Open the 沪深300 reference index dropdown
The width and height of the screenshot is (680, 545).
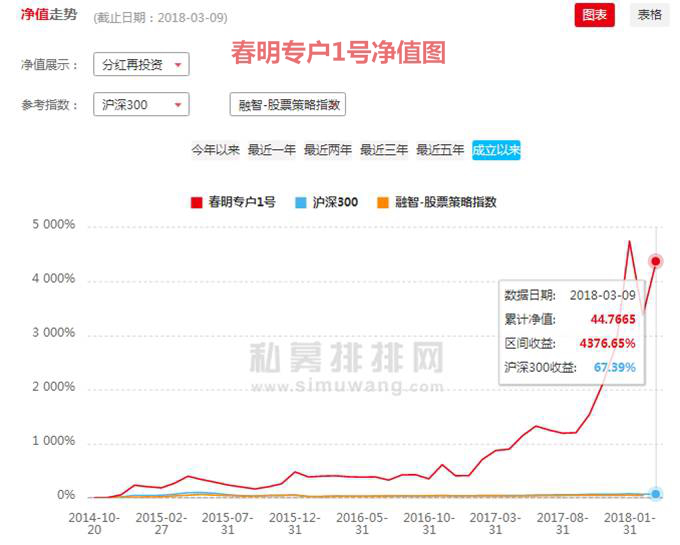click(141, 104)
